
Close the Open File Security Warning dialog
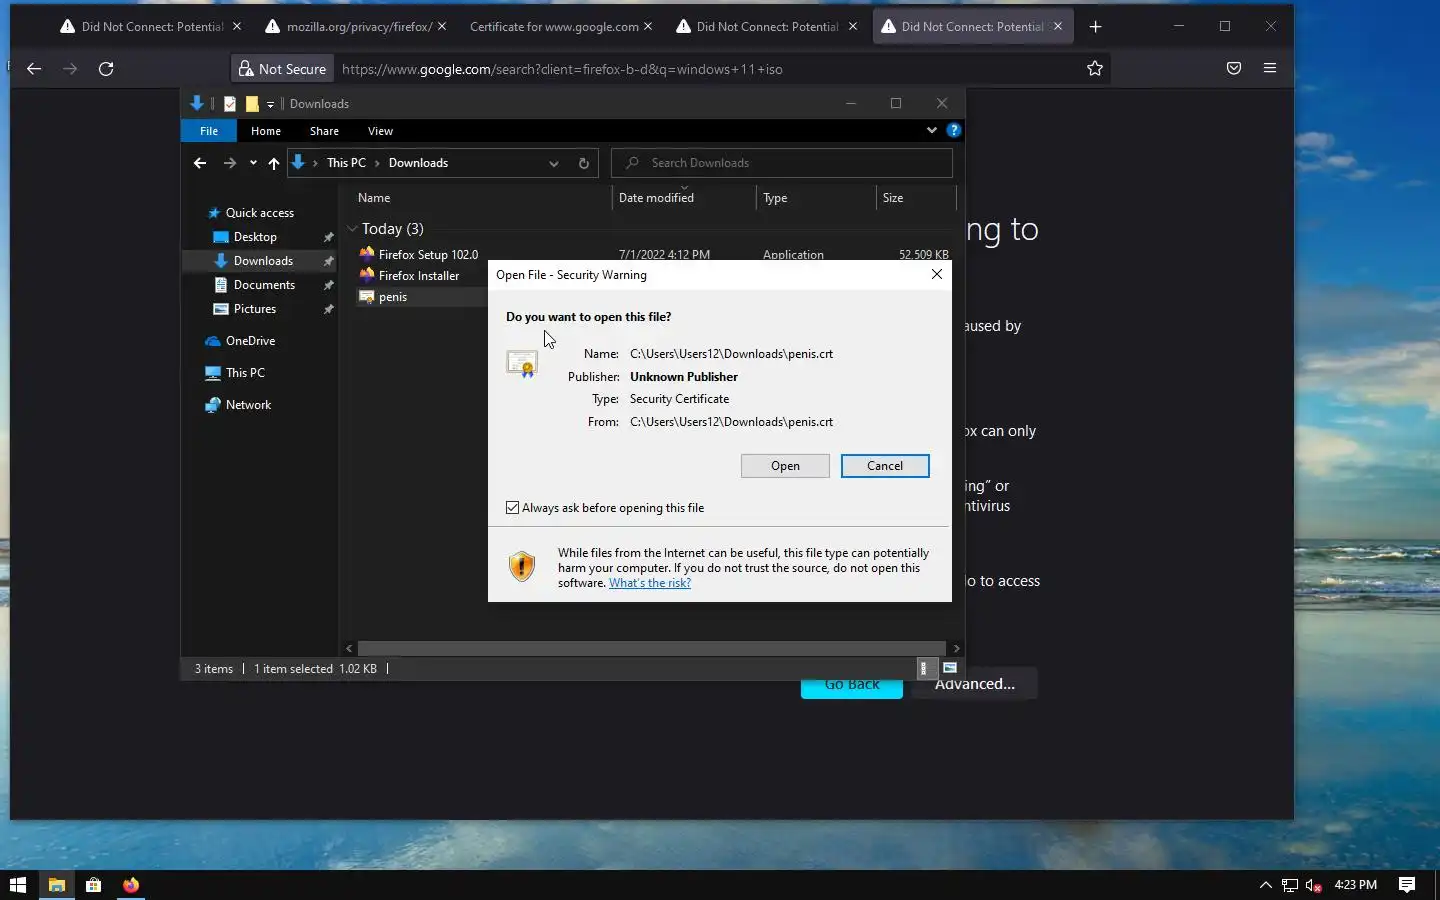(x=937, y=274)
